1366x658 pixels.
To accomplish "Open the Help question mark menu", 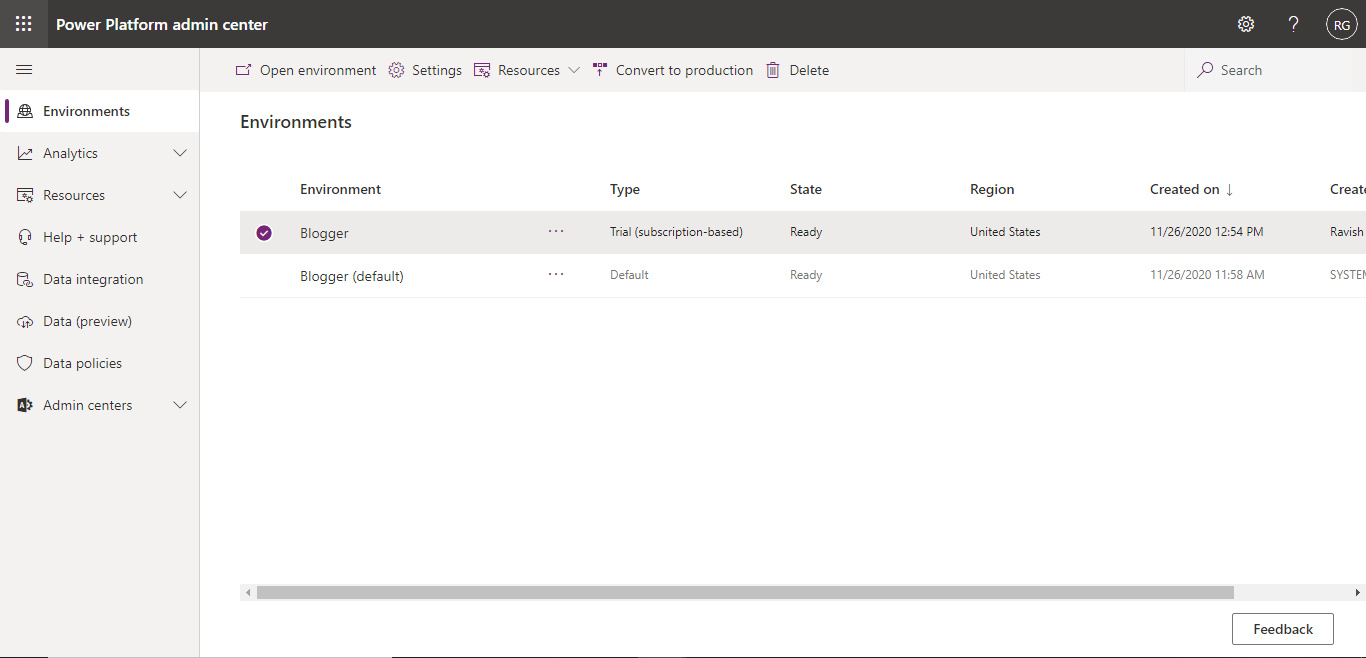I will pyautogui.click(x=1293, y=23).
